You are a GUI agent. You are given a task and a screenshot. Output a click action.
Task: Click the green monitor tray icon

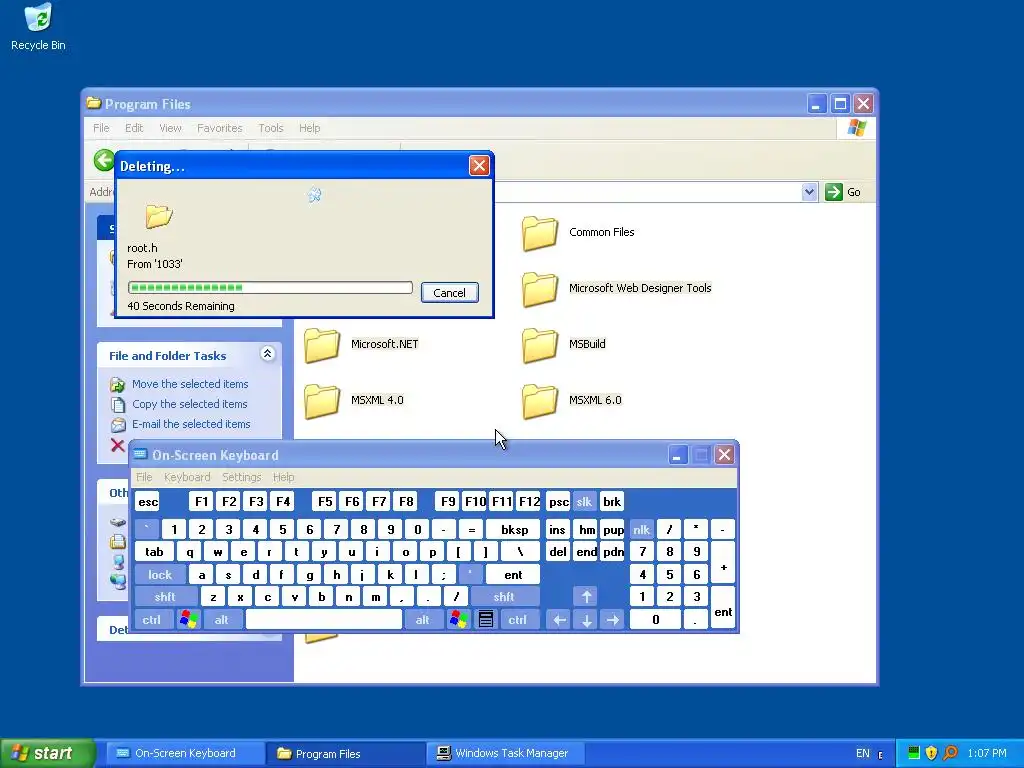(914, 753)
